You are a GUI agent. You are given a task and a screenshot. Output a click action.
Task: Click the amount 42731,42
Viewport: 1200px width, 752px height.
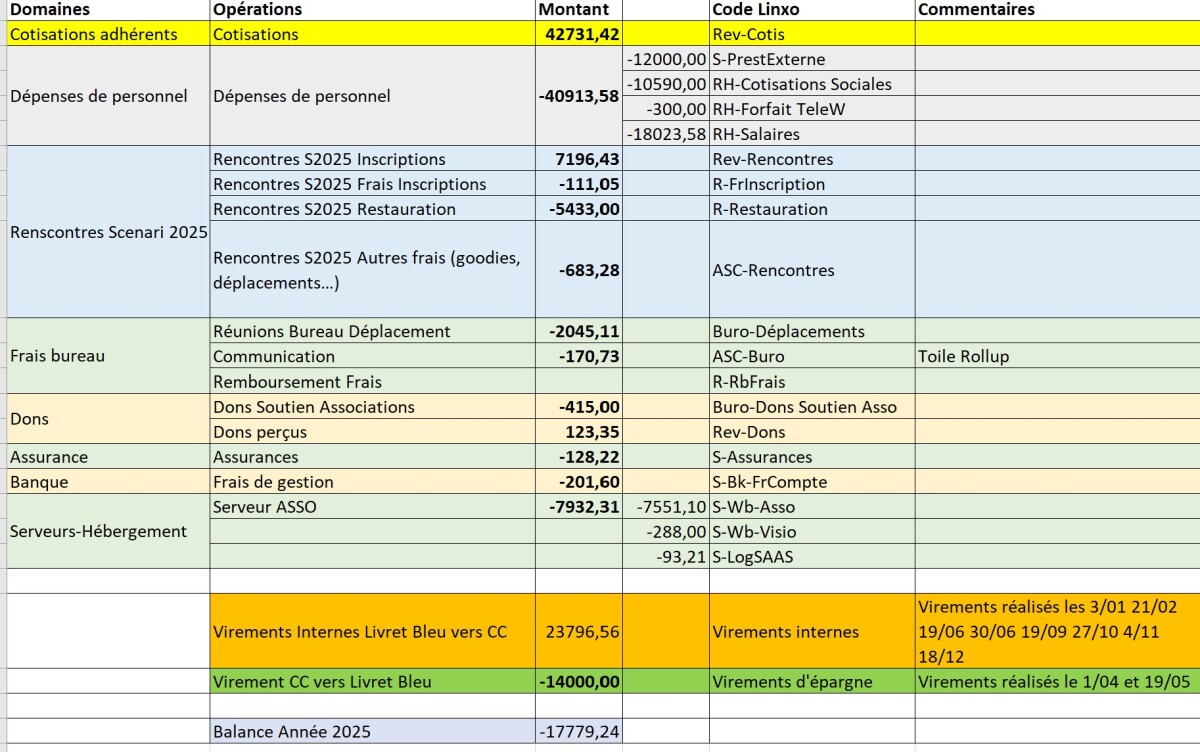point(578,34)
